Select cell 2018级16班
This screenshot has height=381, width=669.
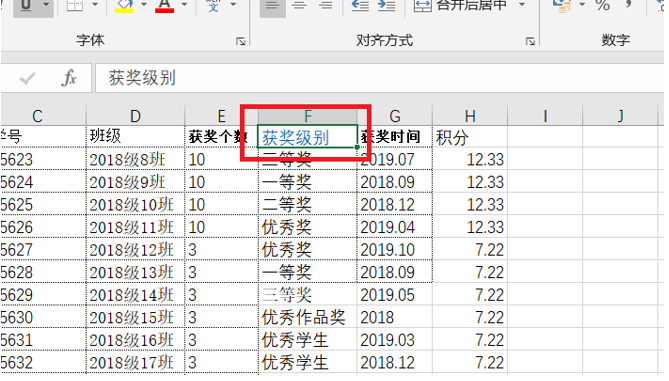[x=135, y=340]
